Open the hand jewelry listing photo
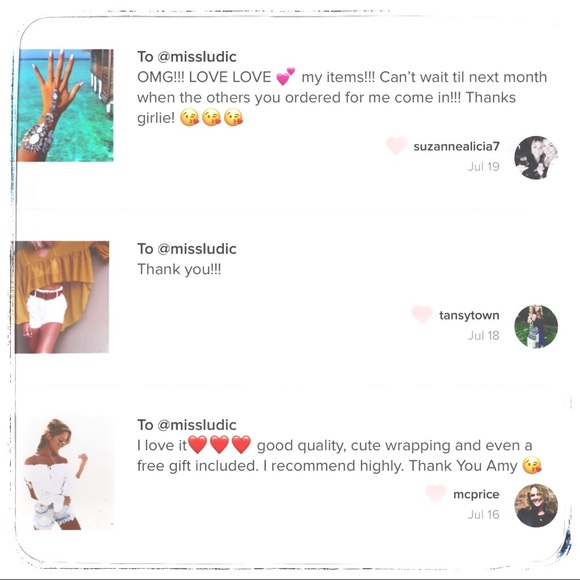This screenshot has height=580, width=580. (x=65, y=105)
